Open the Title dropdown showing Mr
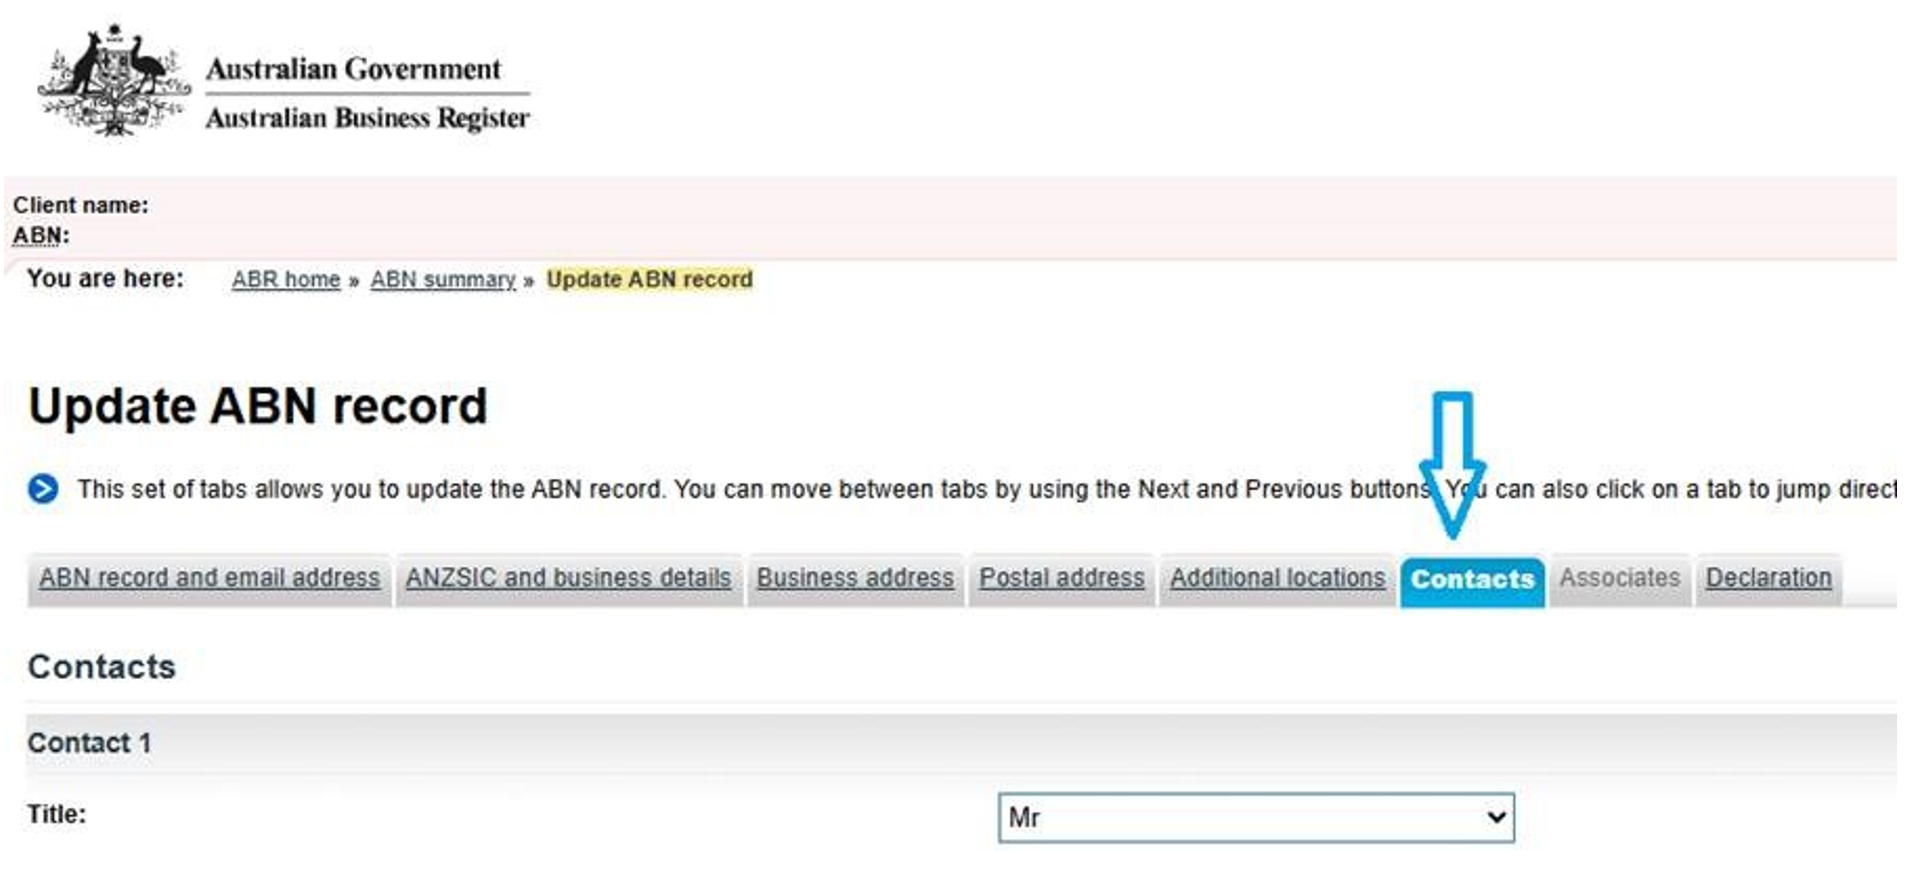 pyautogui.click(x=1256, y=818)
